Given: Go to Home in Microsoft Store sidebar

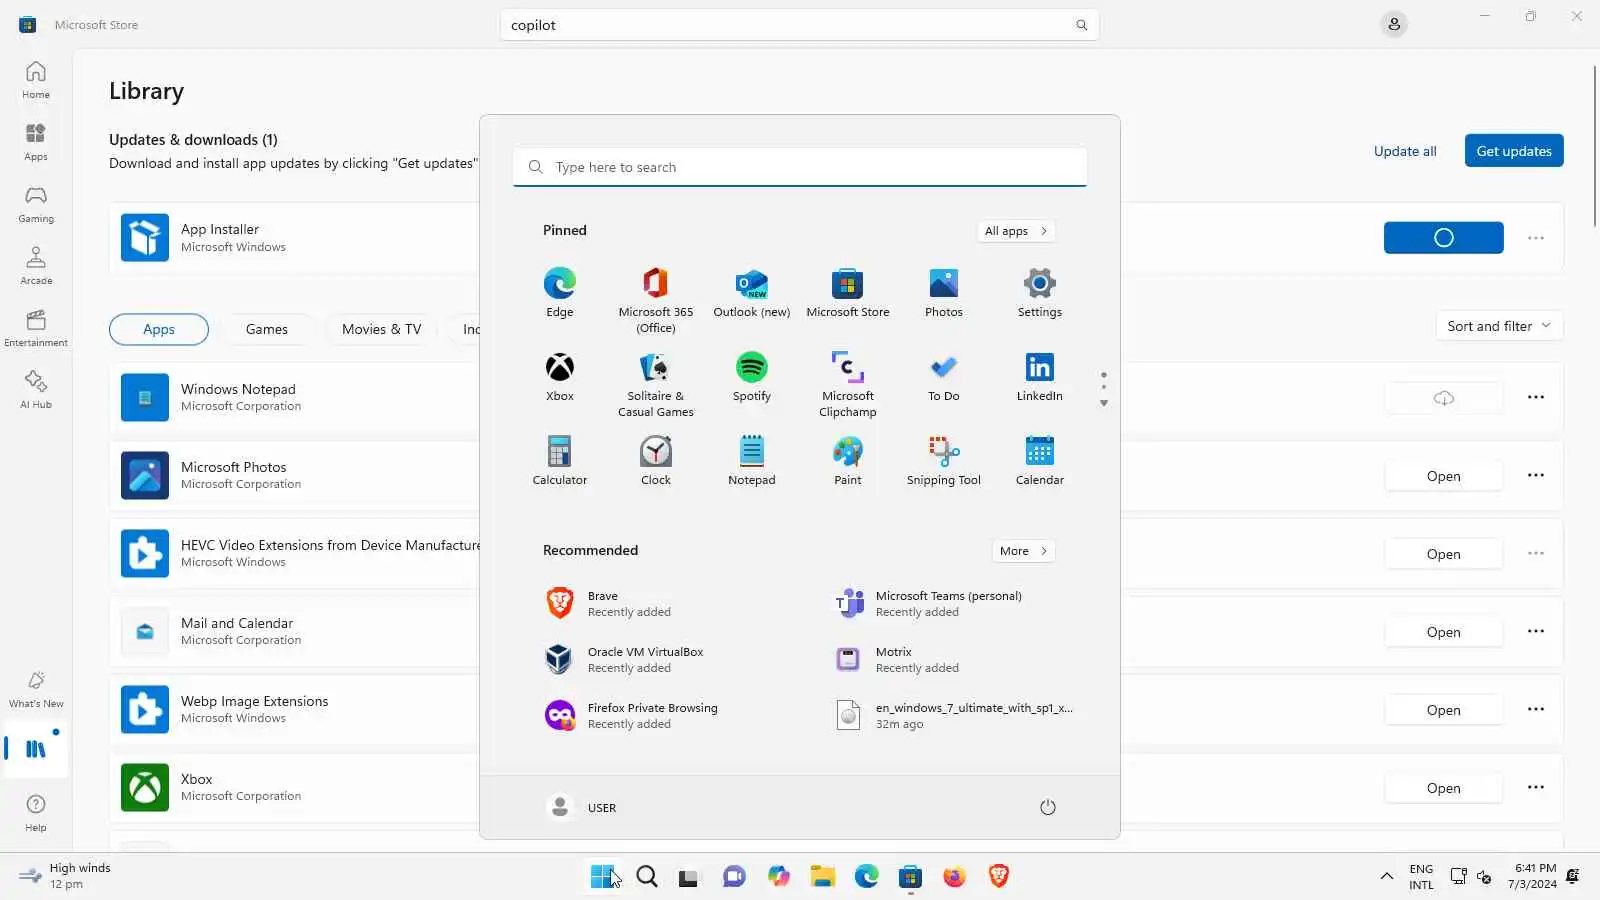Looking at the screenshot, I should [36, 80].
